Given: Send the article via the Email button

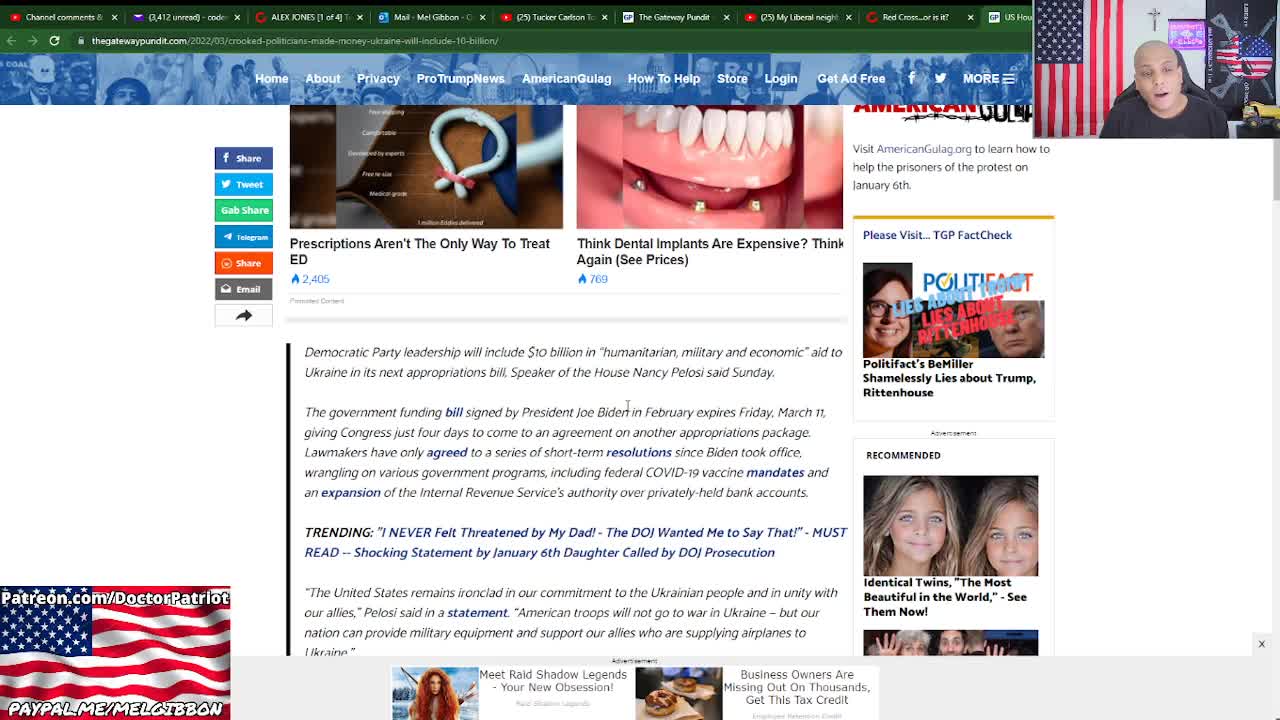Looking at the screenshot, I should coord(243,289).
